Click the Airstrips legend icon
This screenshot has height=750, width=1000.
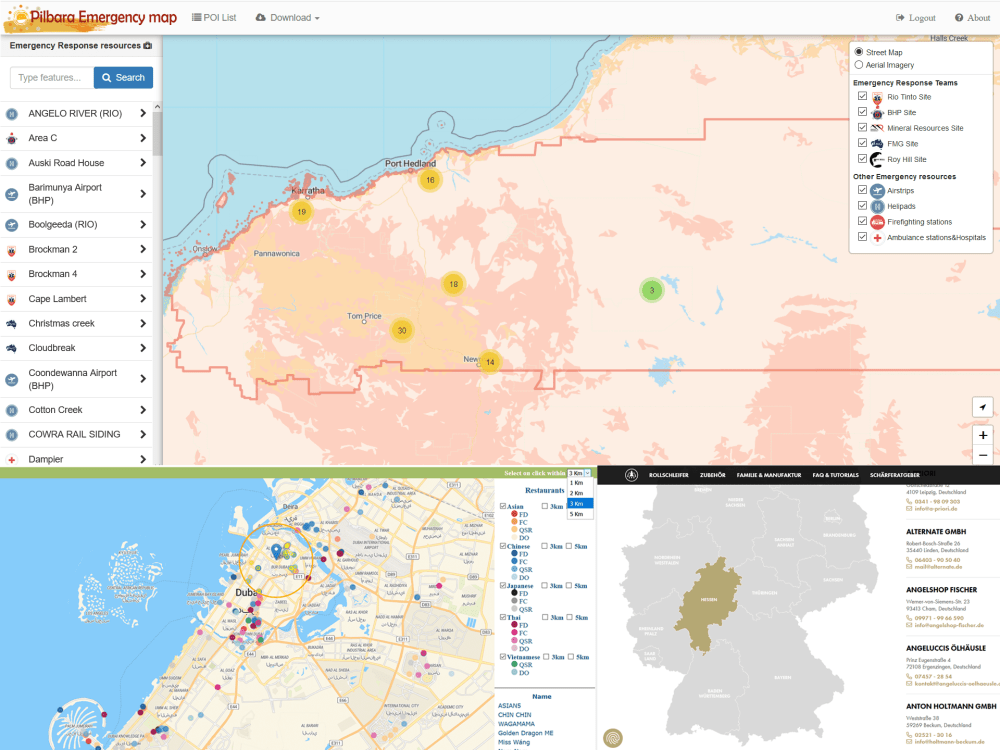click(x=877, y=190)
